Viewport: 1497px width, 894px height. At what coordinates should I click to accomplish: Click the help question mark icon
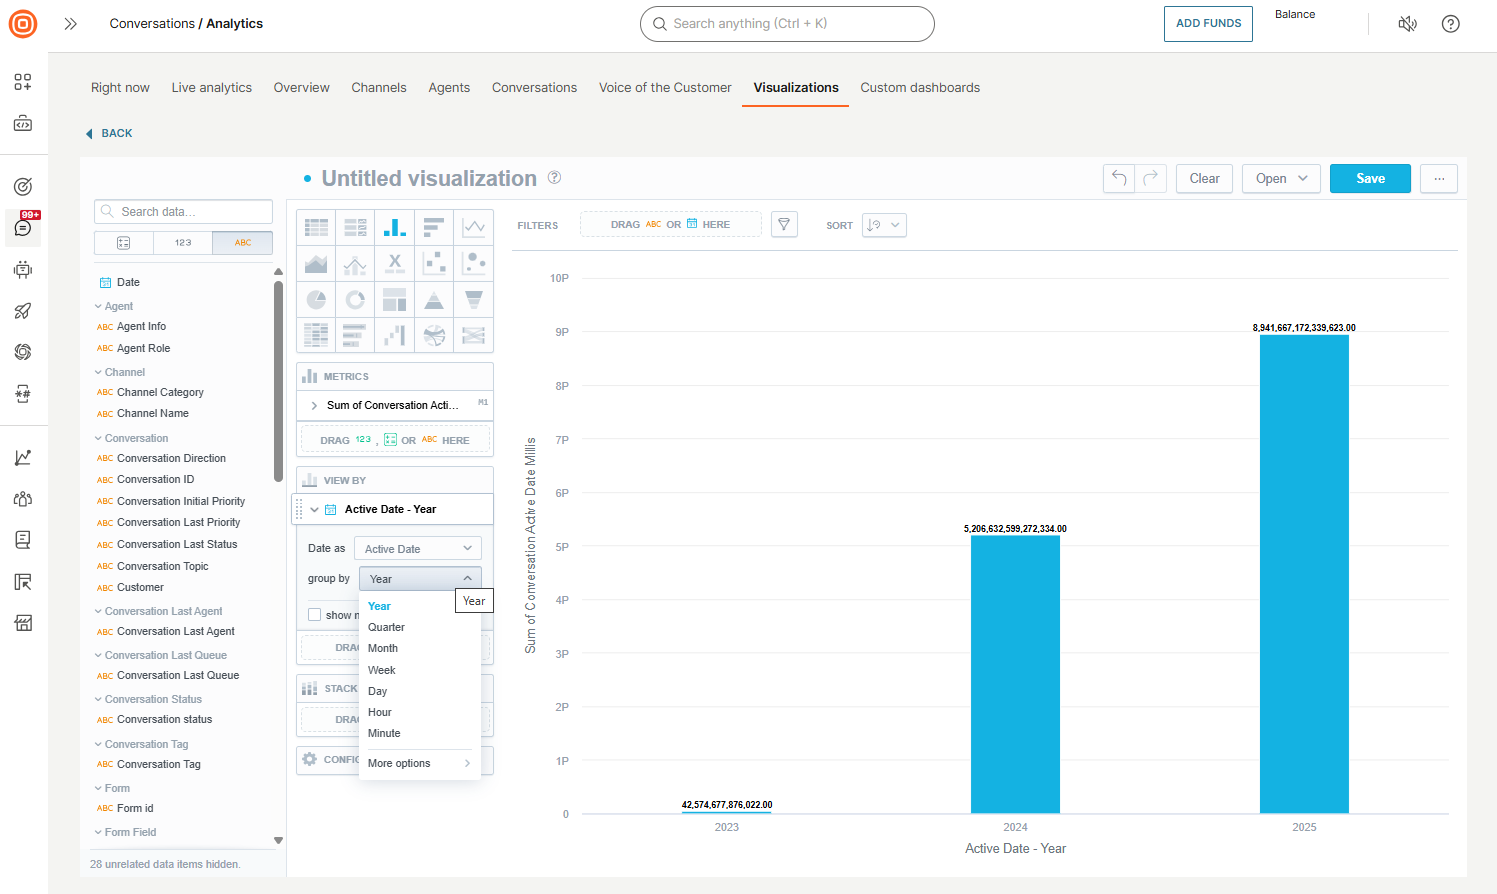coord(1451,23)
